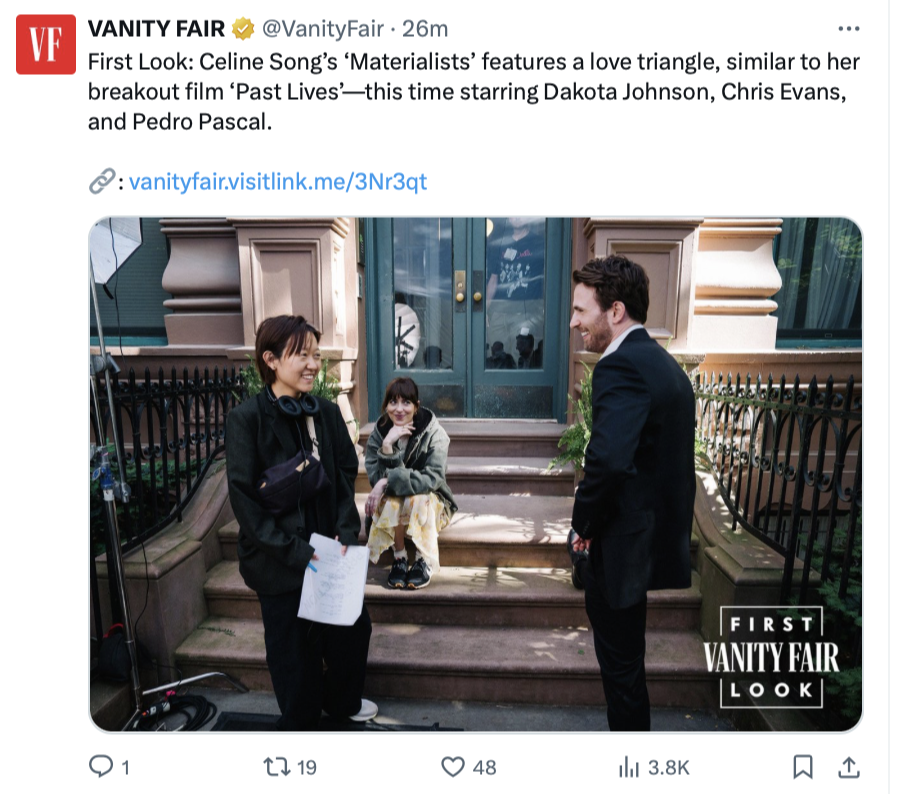Click the reply count number 1
Screen dimensions: 916x794
pyautogui.click(x=125, y=767)
